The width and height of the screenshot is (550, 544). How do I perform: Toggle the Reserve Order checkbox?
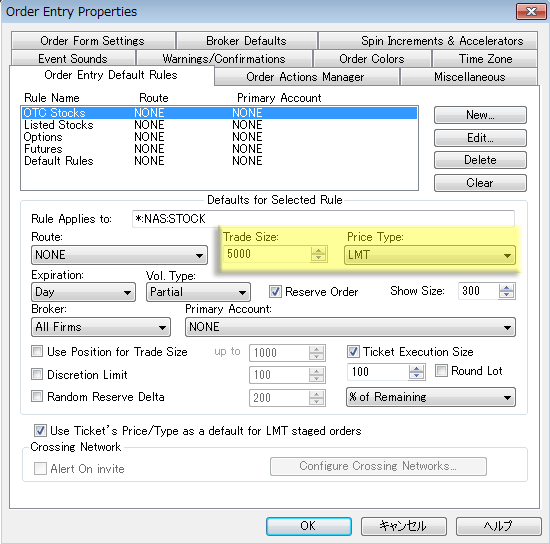coord(275,291)
